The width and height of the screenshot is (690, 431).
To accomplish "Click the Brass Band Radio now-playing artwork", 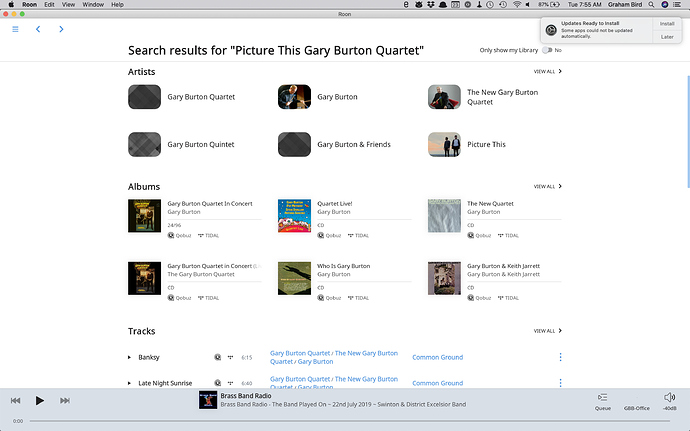I will tap(208, 400).
